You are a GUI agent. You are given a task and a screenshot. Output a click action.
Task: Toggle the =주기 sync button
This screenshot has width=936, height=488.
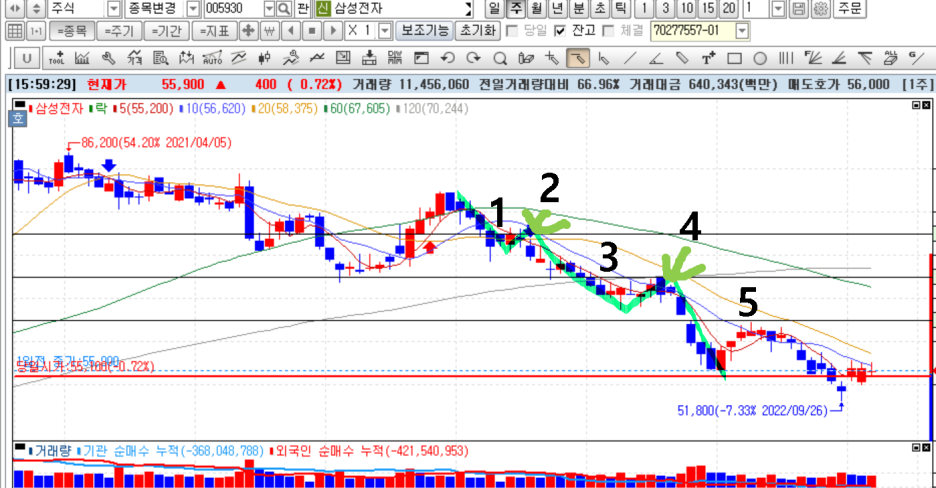[119, 30]
